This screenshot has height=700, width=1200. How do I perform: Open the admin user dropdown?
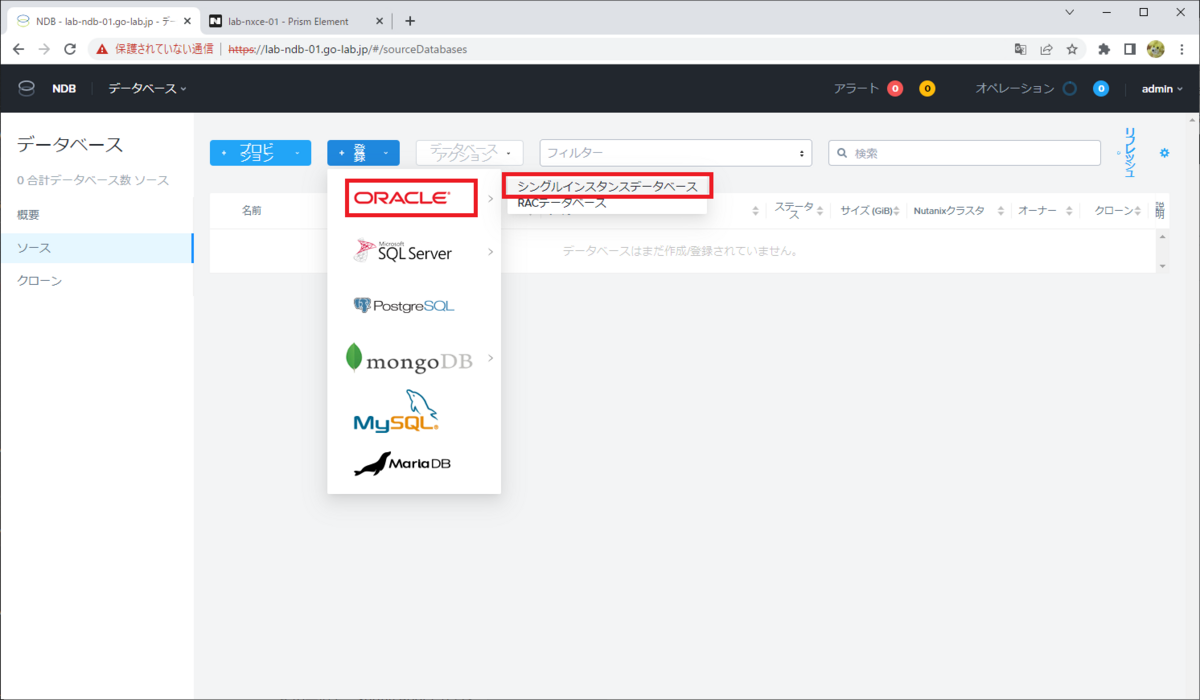coord(1162,89)
